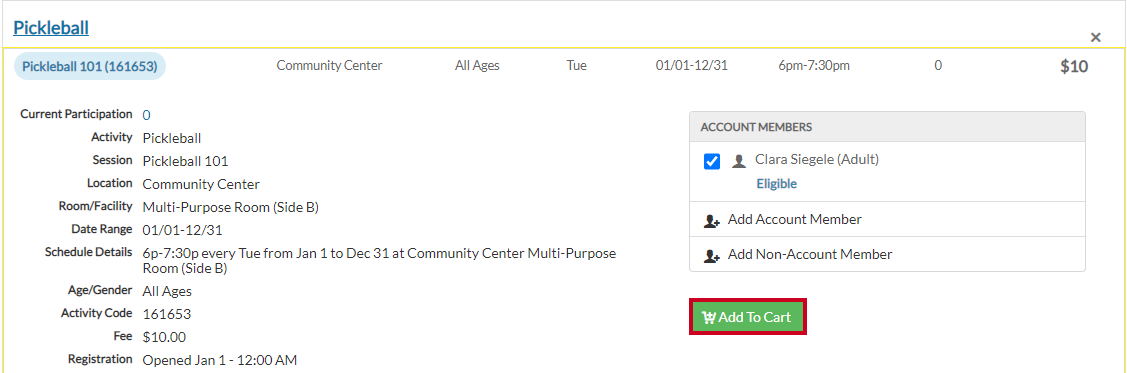Click the 6pm-7:30pm time in session row
The width and height of the screenshot is (1127, 373).
[x=814, y=65]
